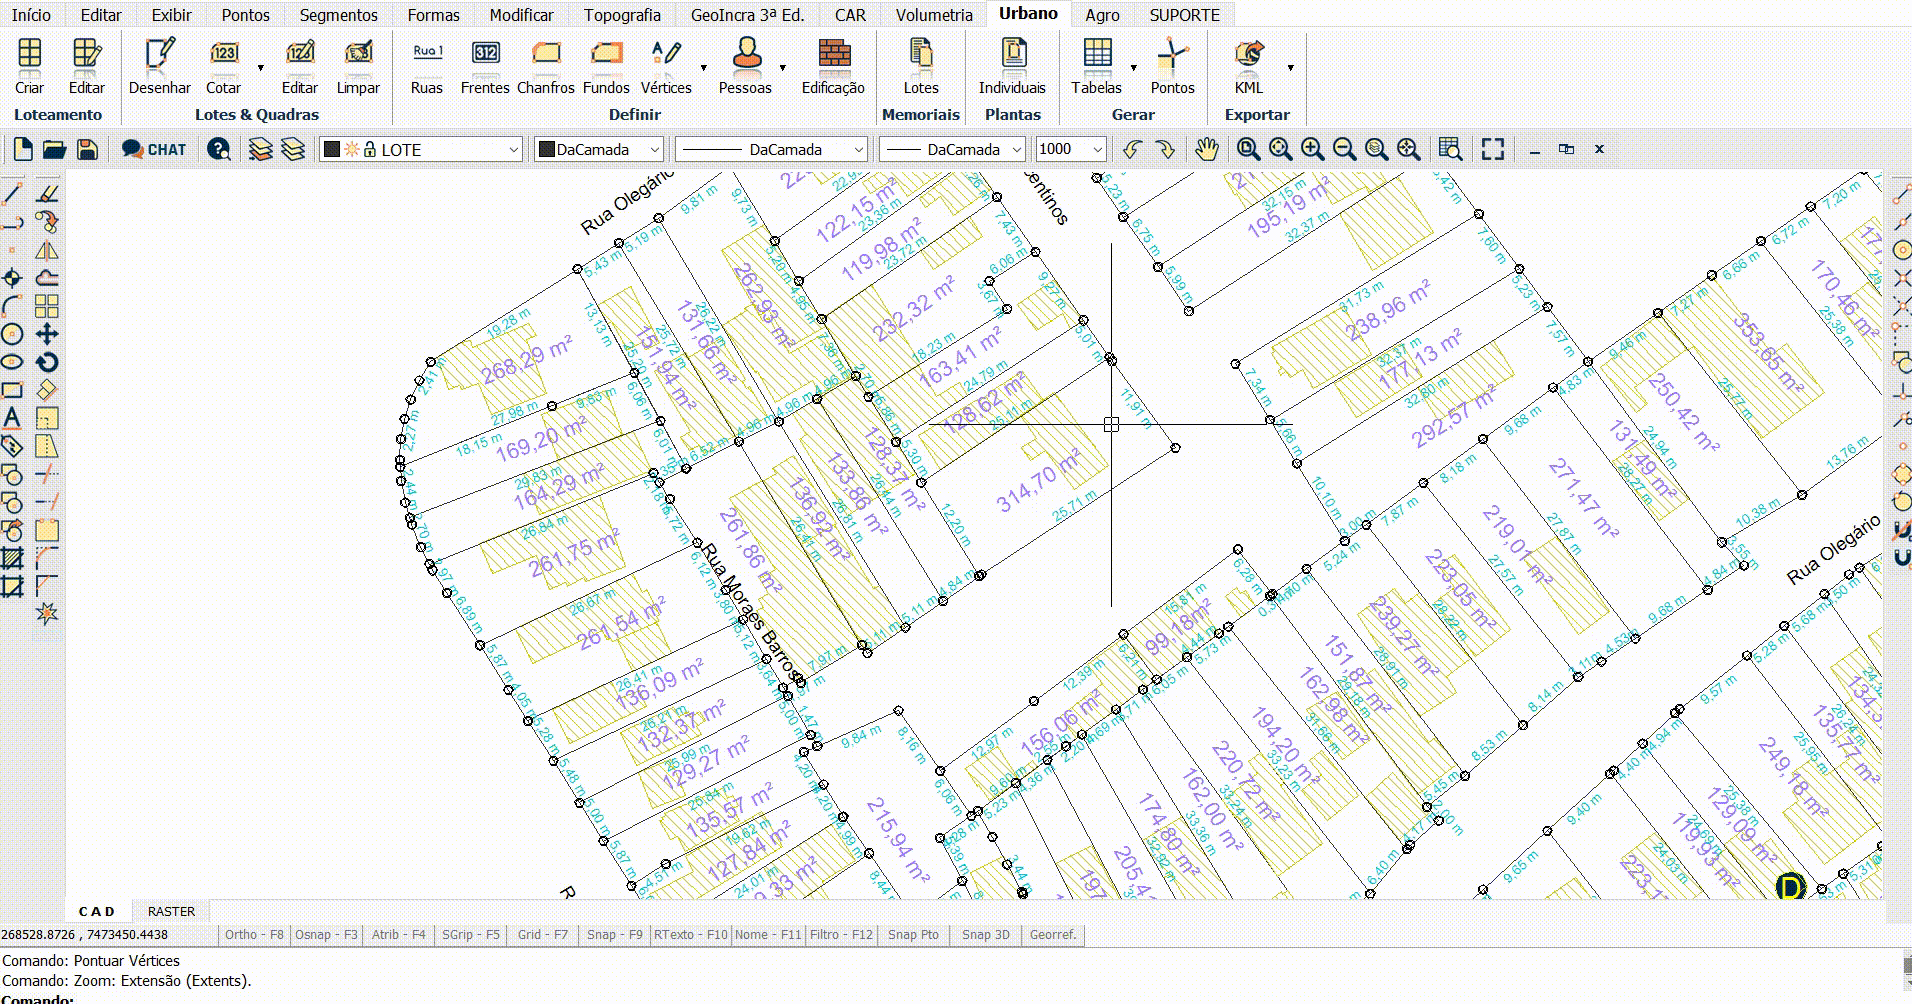
Task: Open the Topografia ribbon tab
Action: point(622,15)
